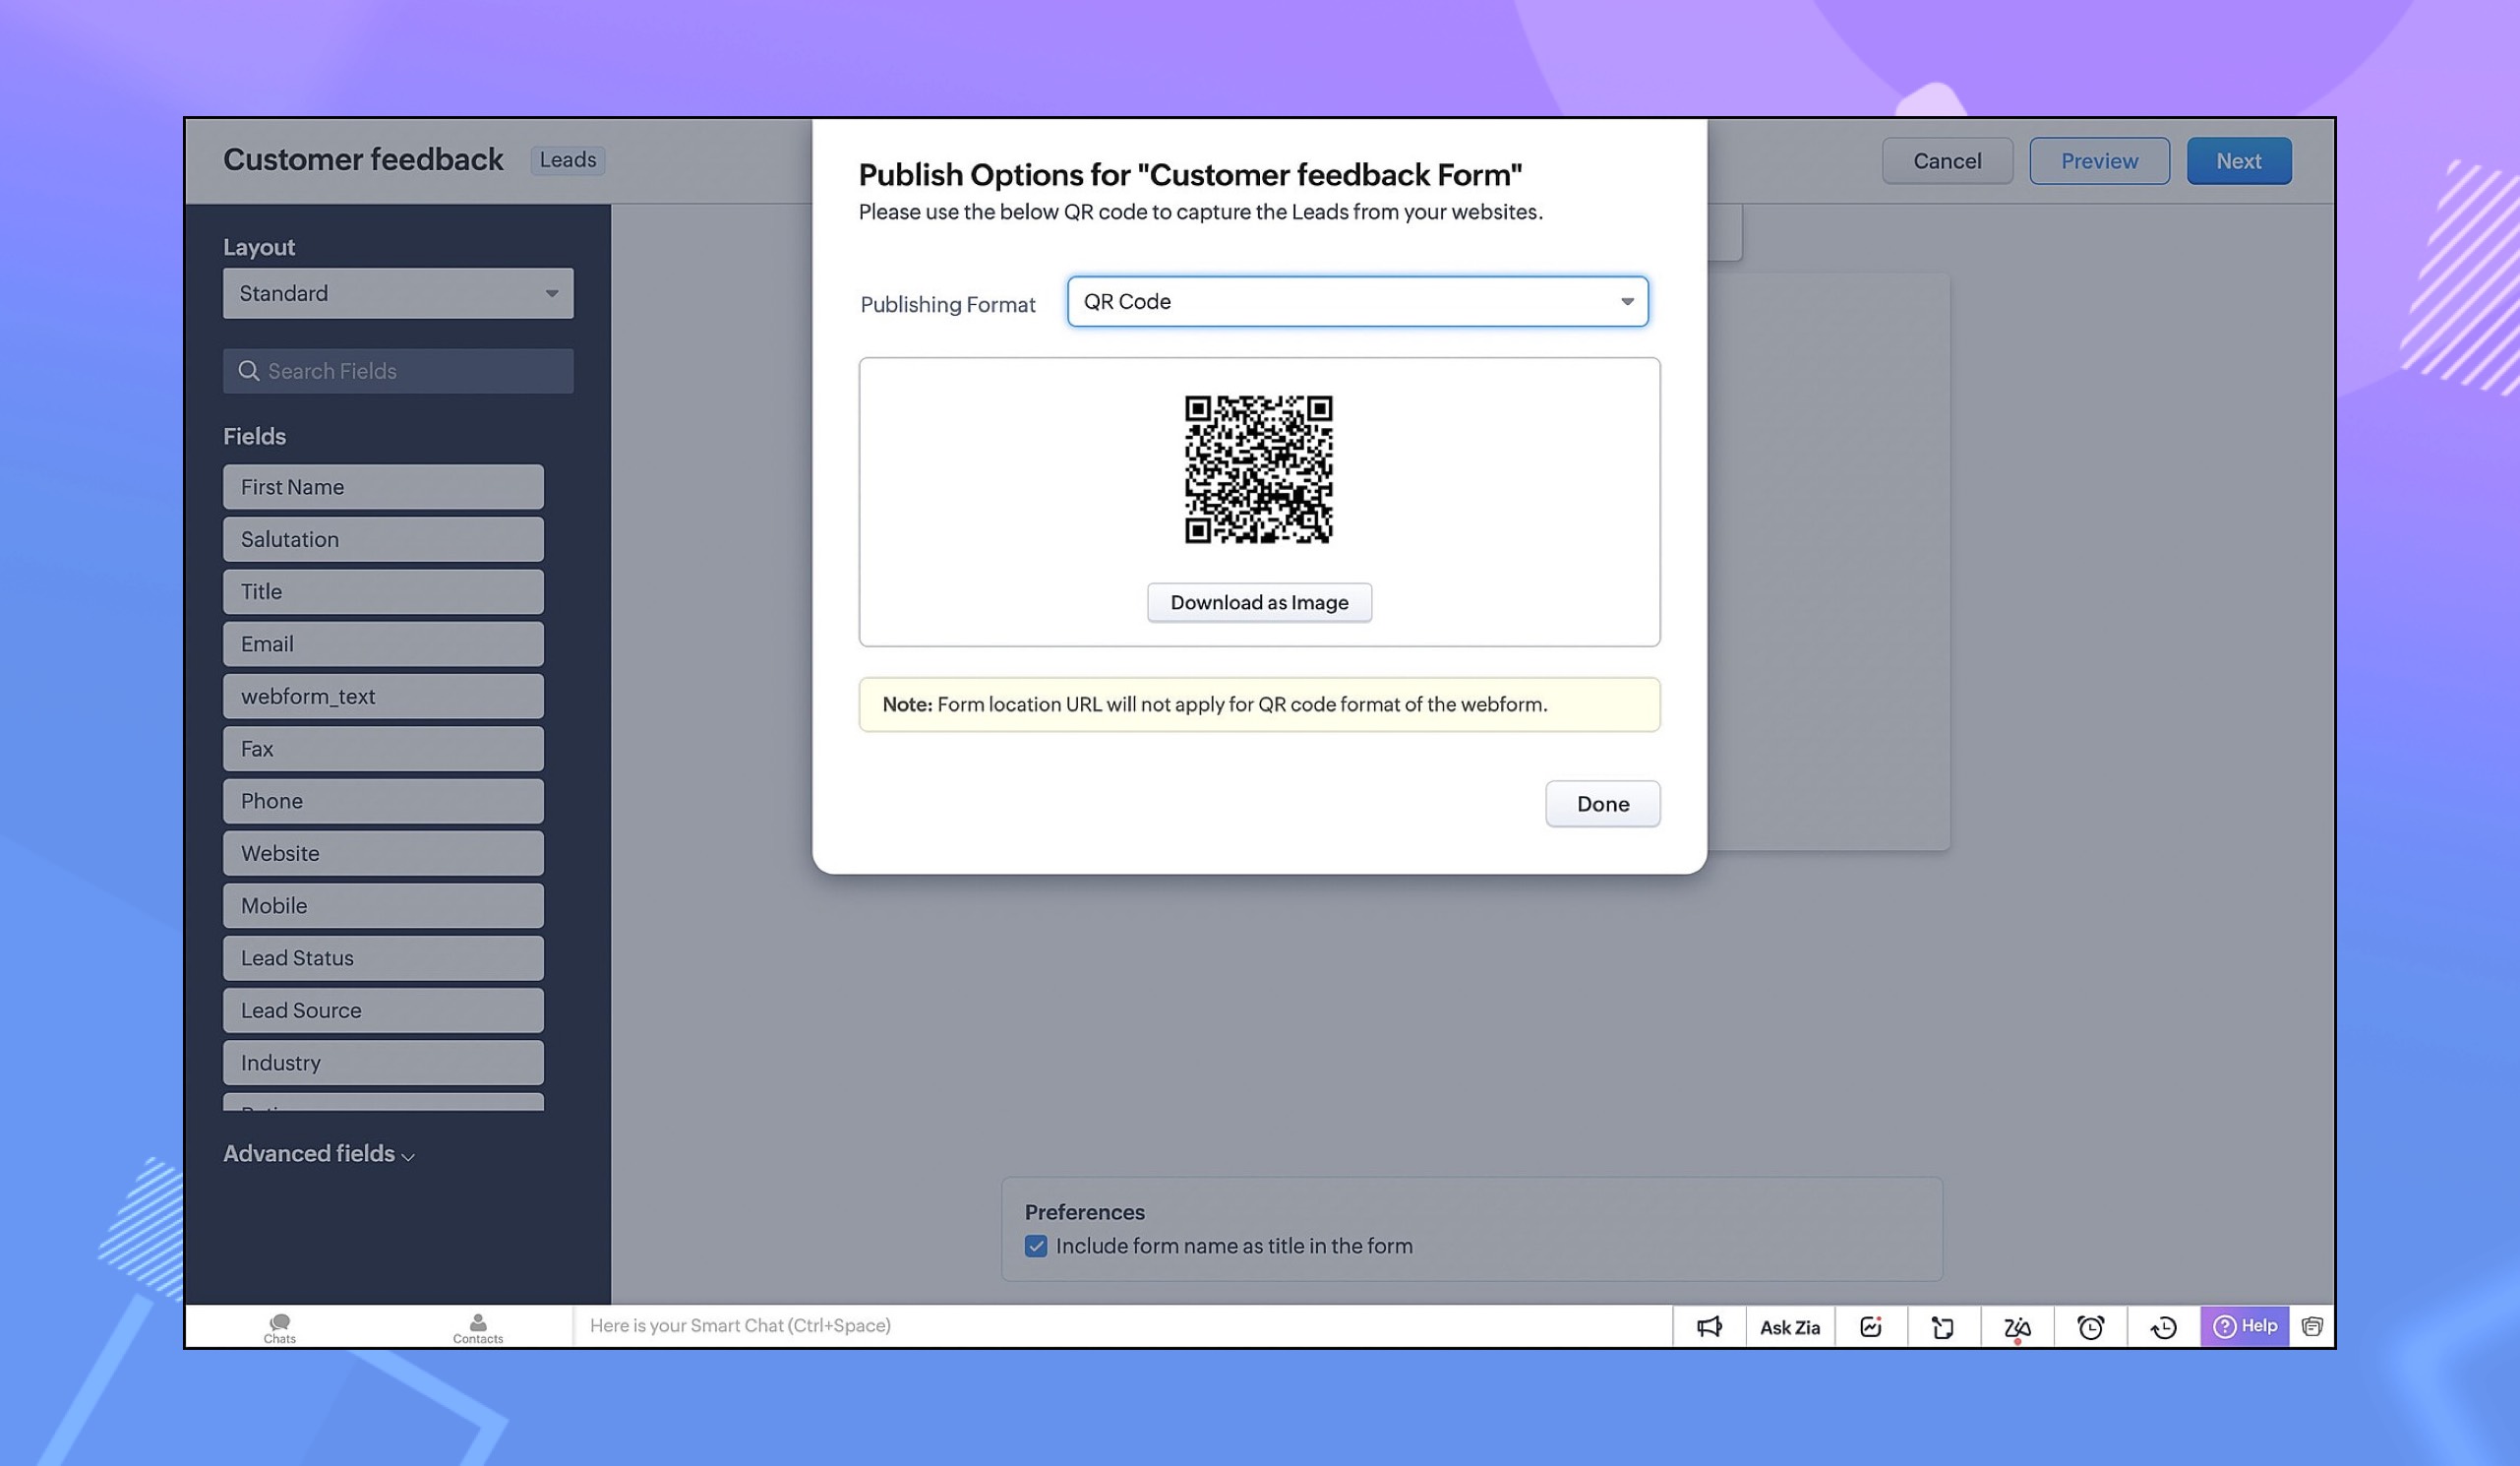Click the Done button

click(1602, 804)
